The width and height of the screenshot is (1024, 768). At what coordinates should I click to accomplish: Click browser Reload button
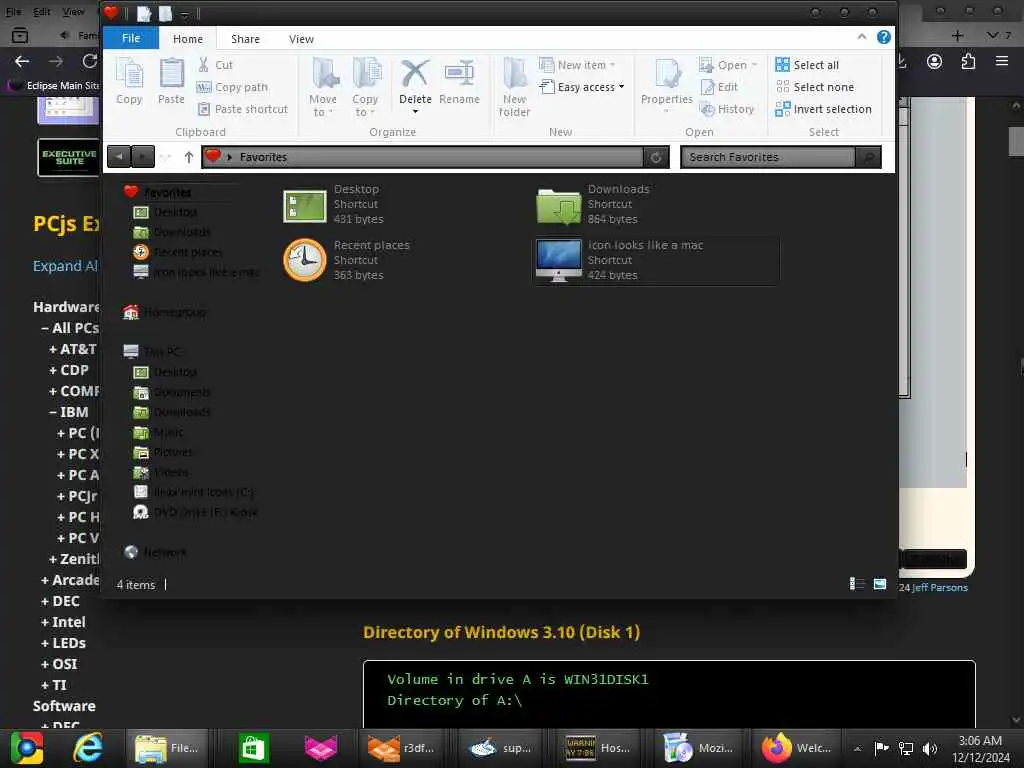click(x=89, y=61)
